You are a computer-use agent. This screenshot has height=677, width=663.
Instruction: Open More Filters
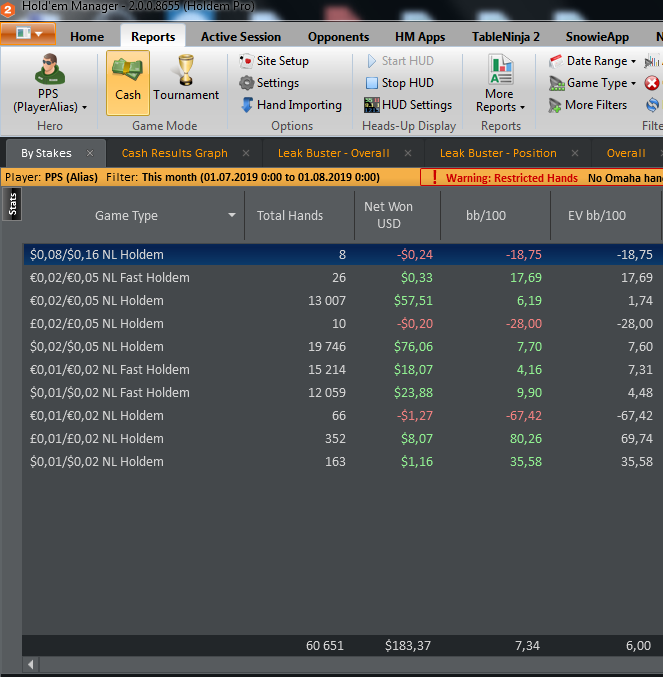click(x=588, y=105)
